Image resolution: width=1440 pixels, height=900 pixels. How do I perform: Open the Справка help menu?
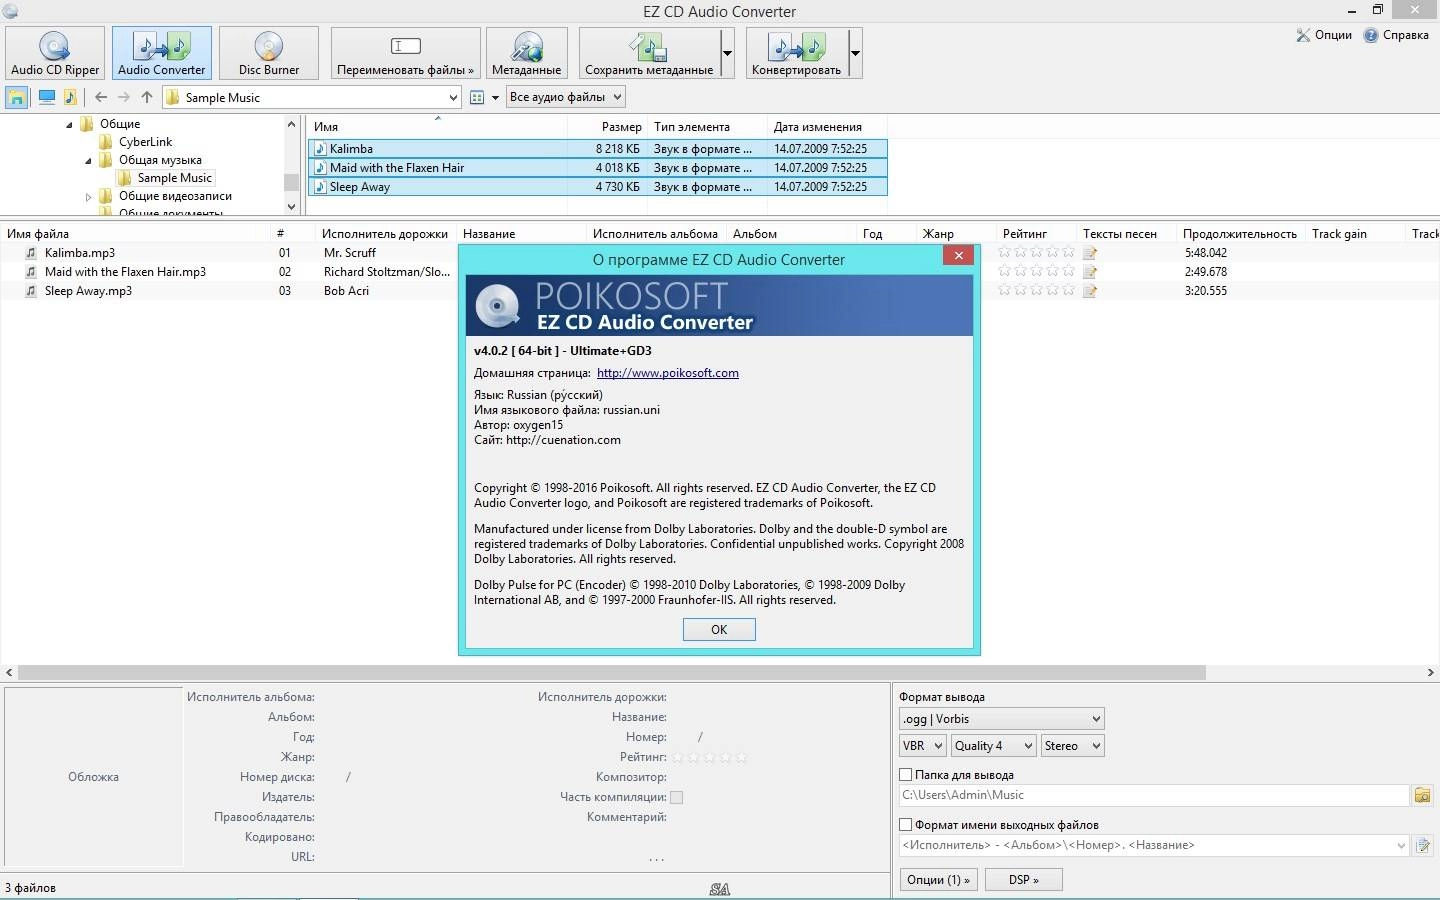tap(1396, 35)
